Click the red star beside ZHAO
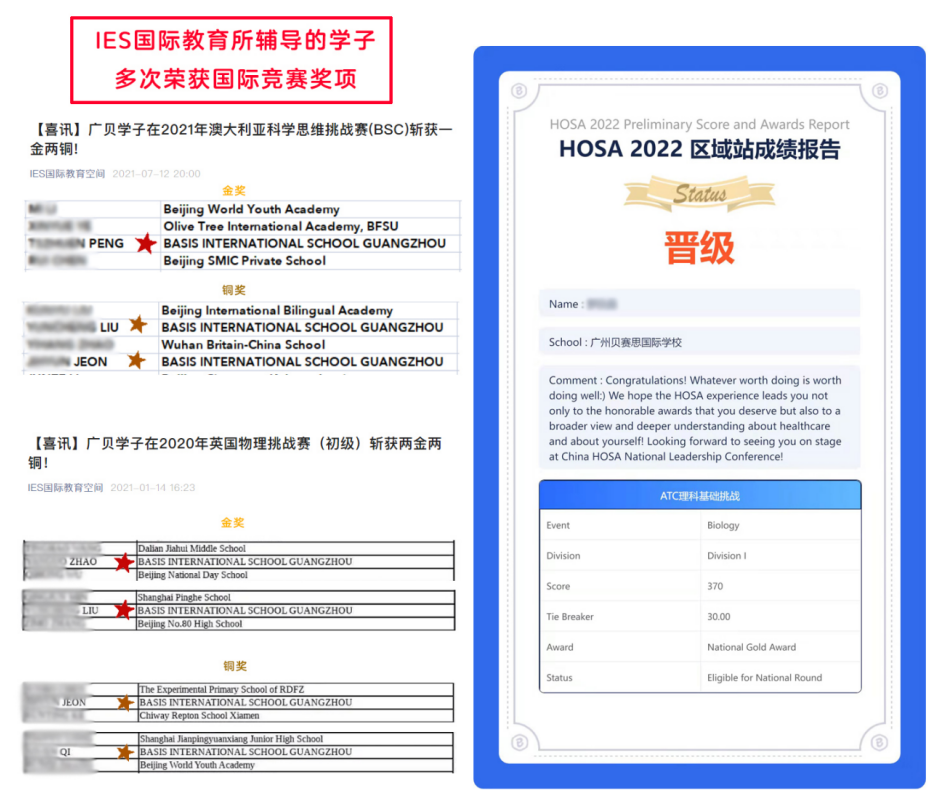The image size is (929, 794). pos(123,562)
